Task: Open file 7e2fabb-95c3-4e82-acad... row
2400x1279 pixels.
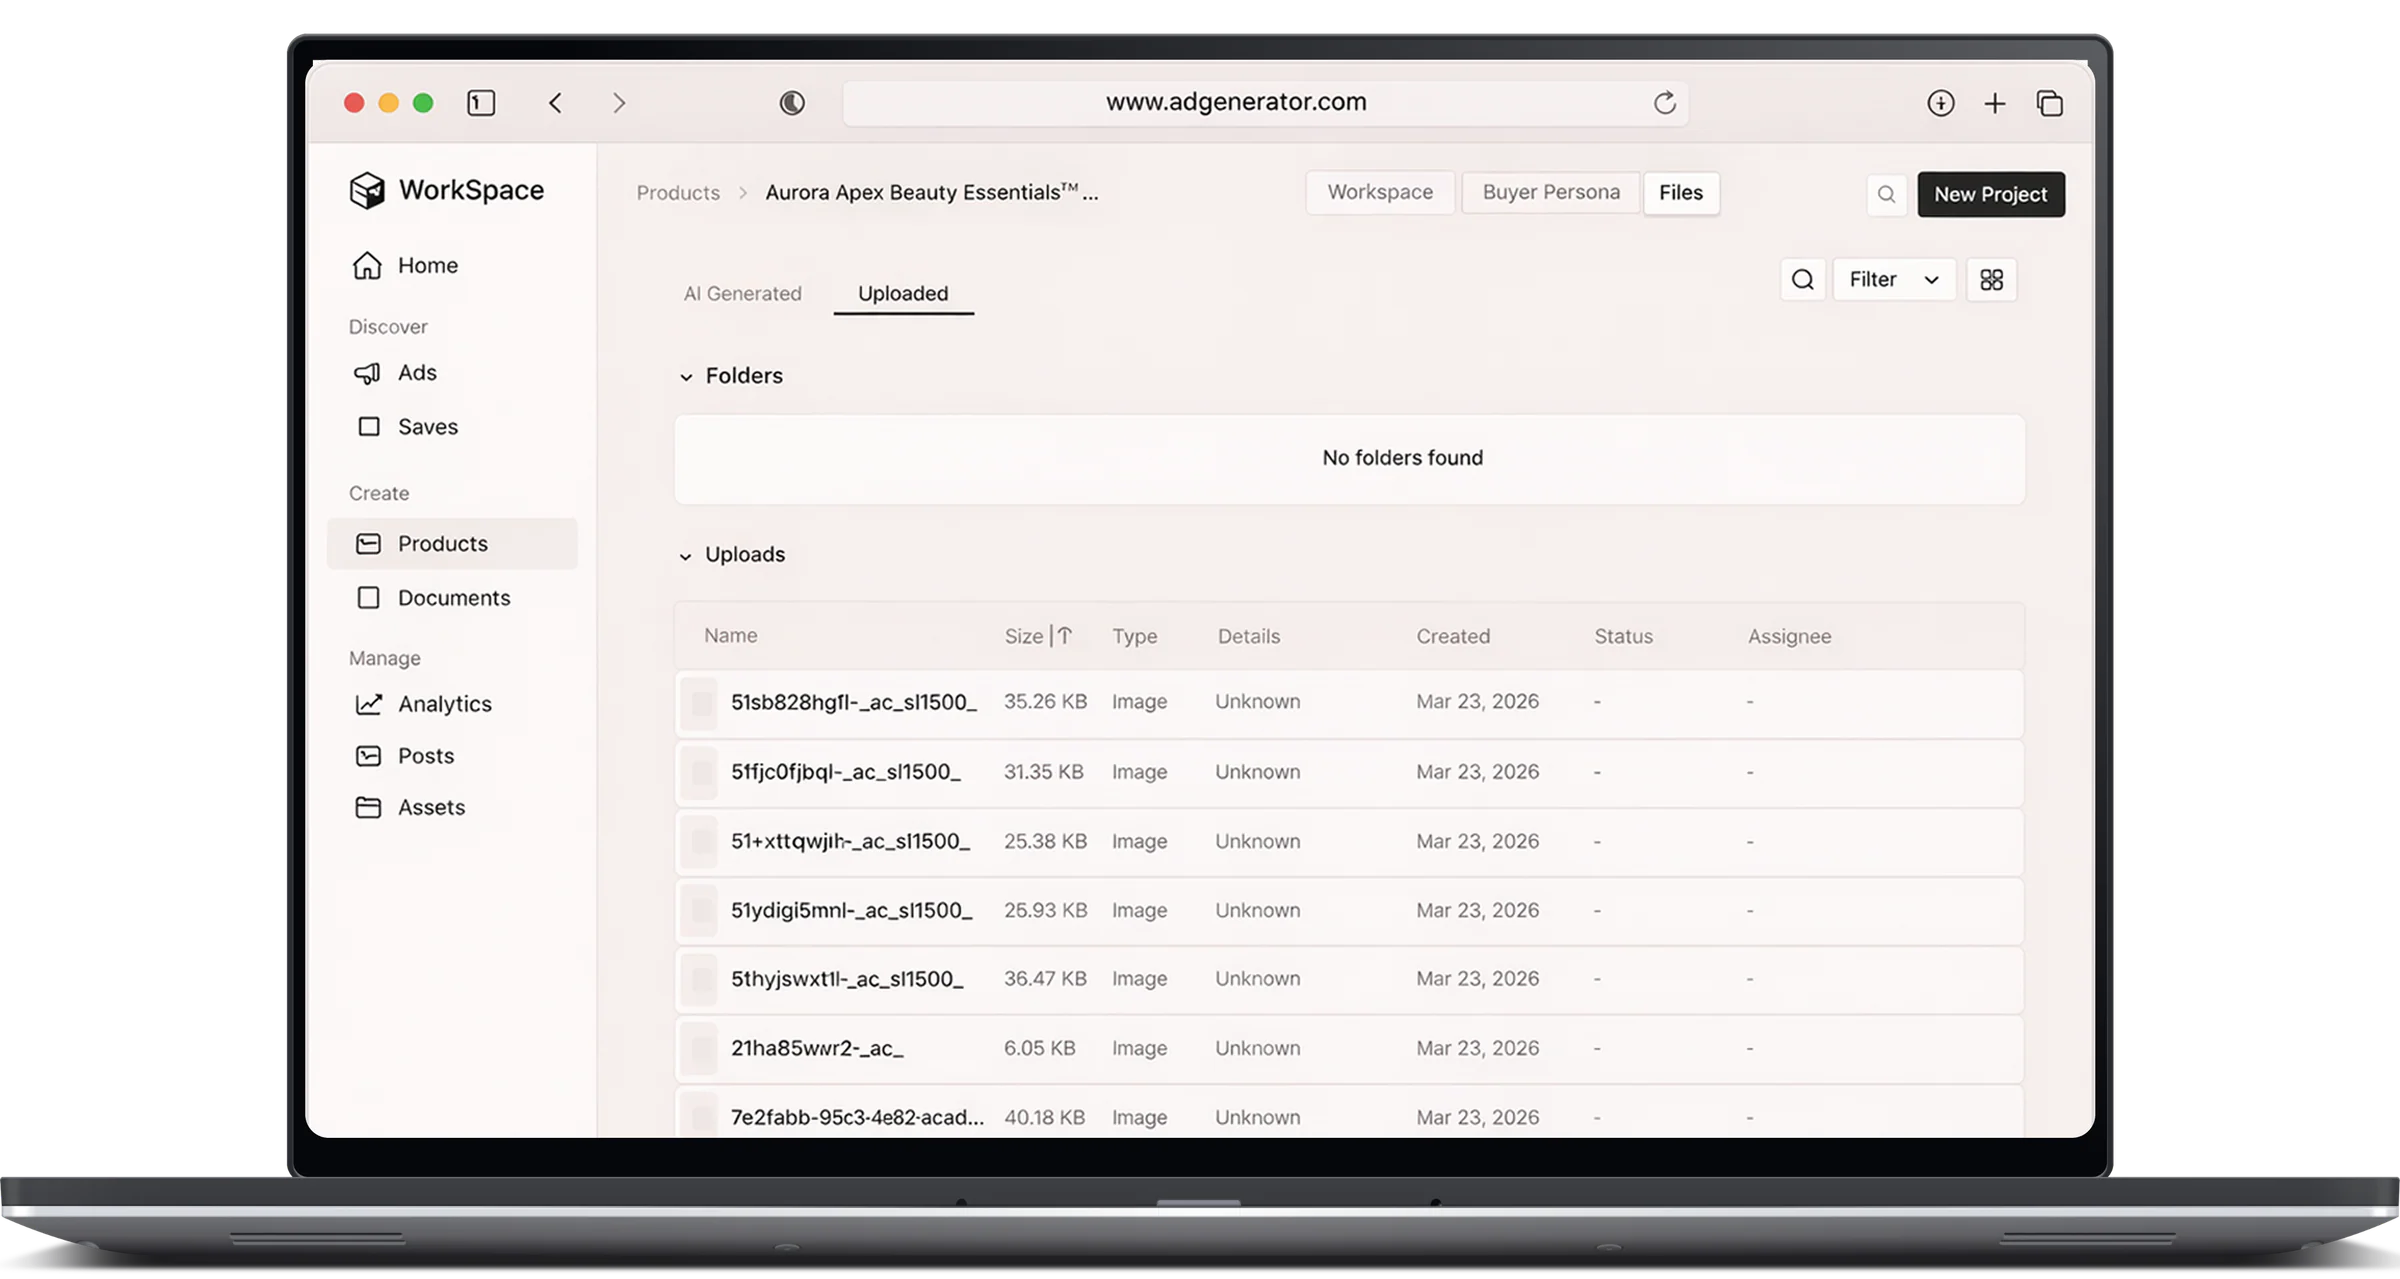Action: coord(1349,1114)
